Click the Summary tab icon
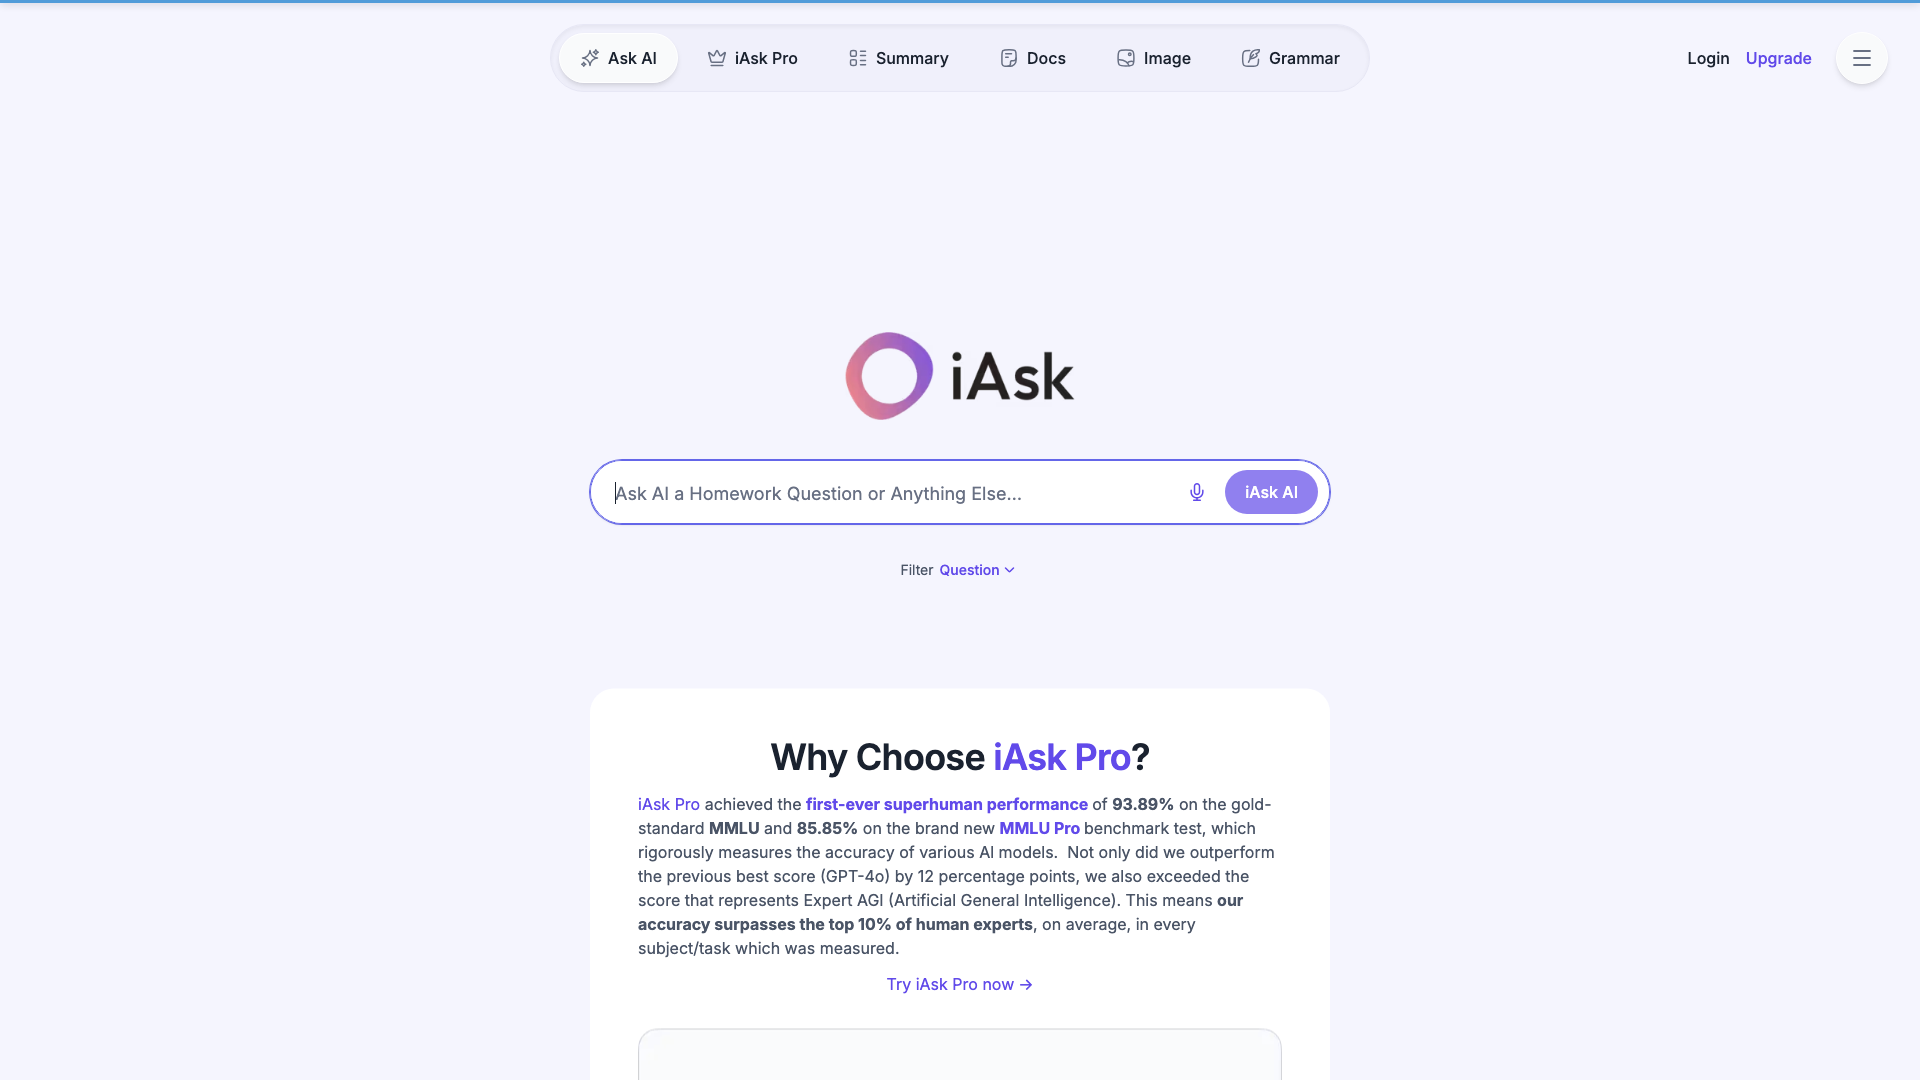This screenshot has width=1920, height=1080. 857,58
